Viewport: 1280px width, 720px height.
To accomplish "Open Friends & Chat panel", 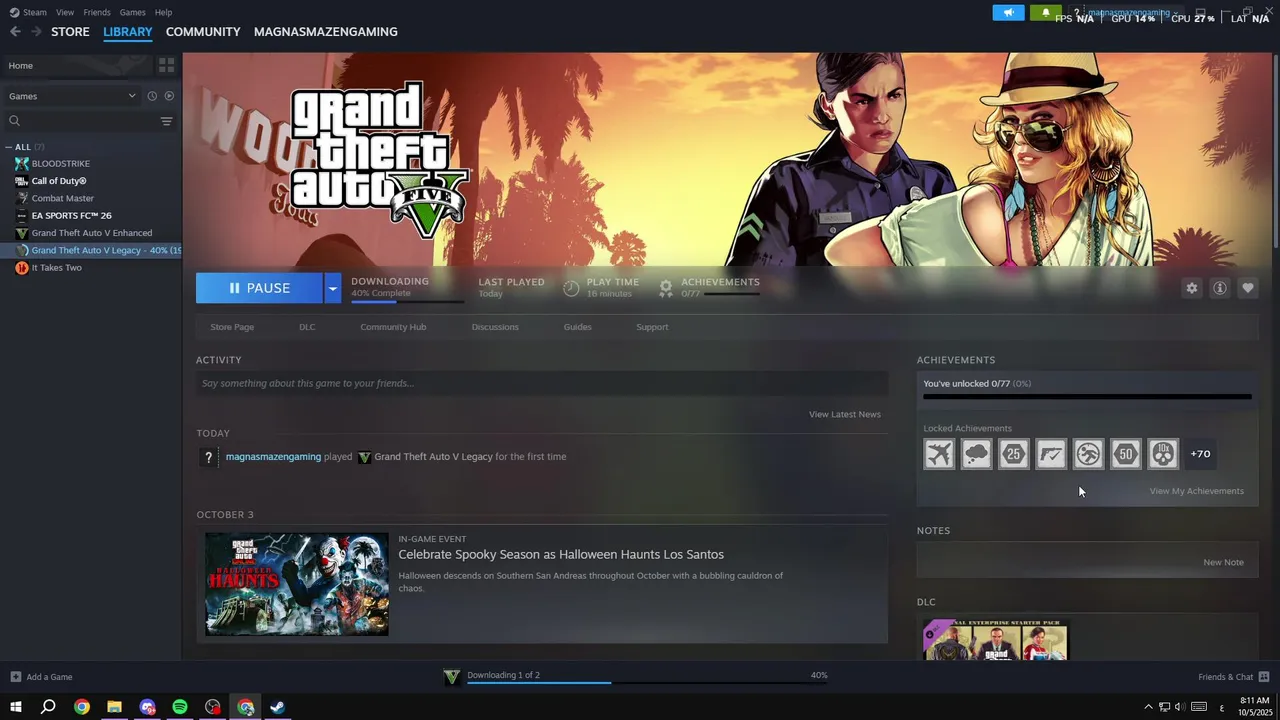I will click(1233, 677).
